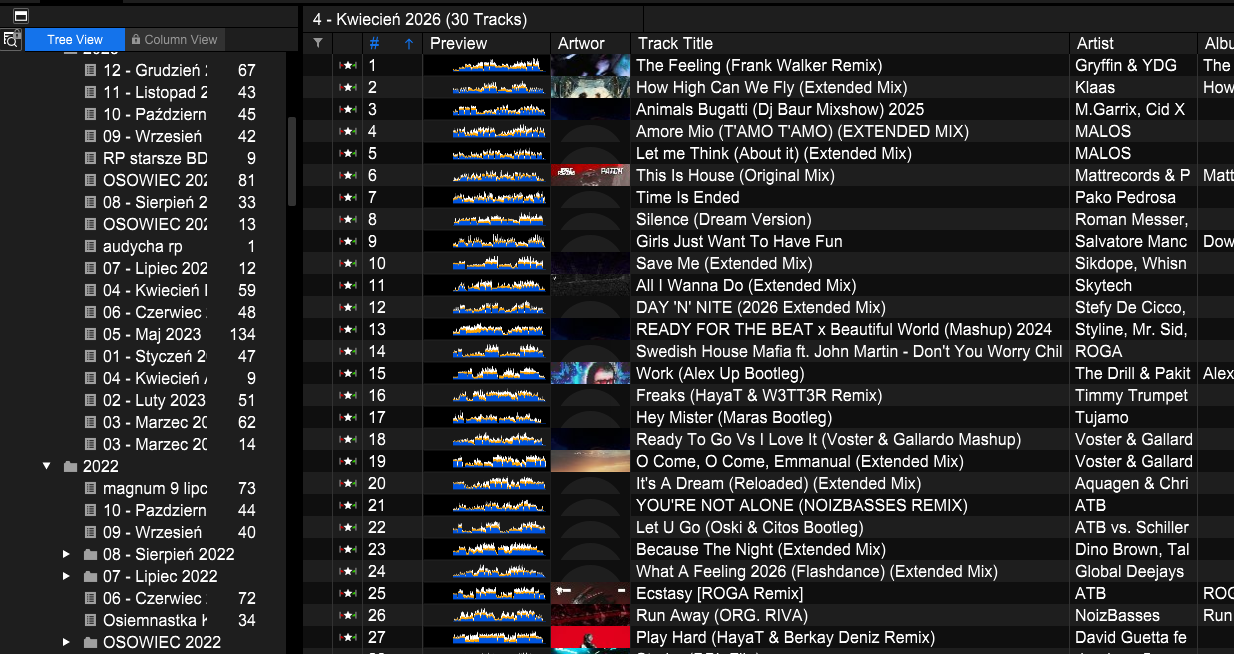Click the status icon for track 1
This screenshot has width=1234, height=654.
[347, 65]
